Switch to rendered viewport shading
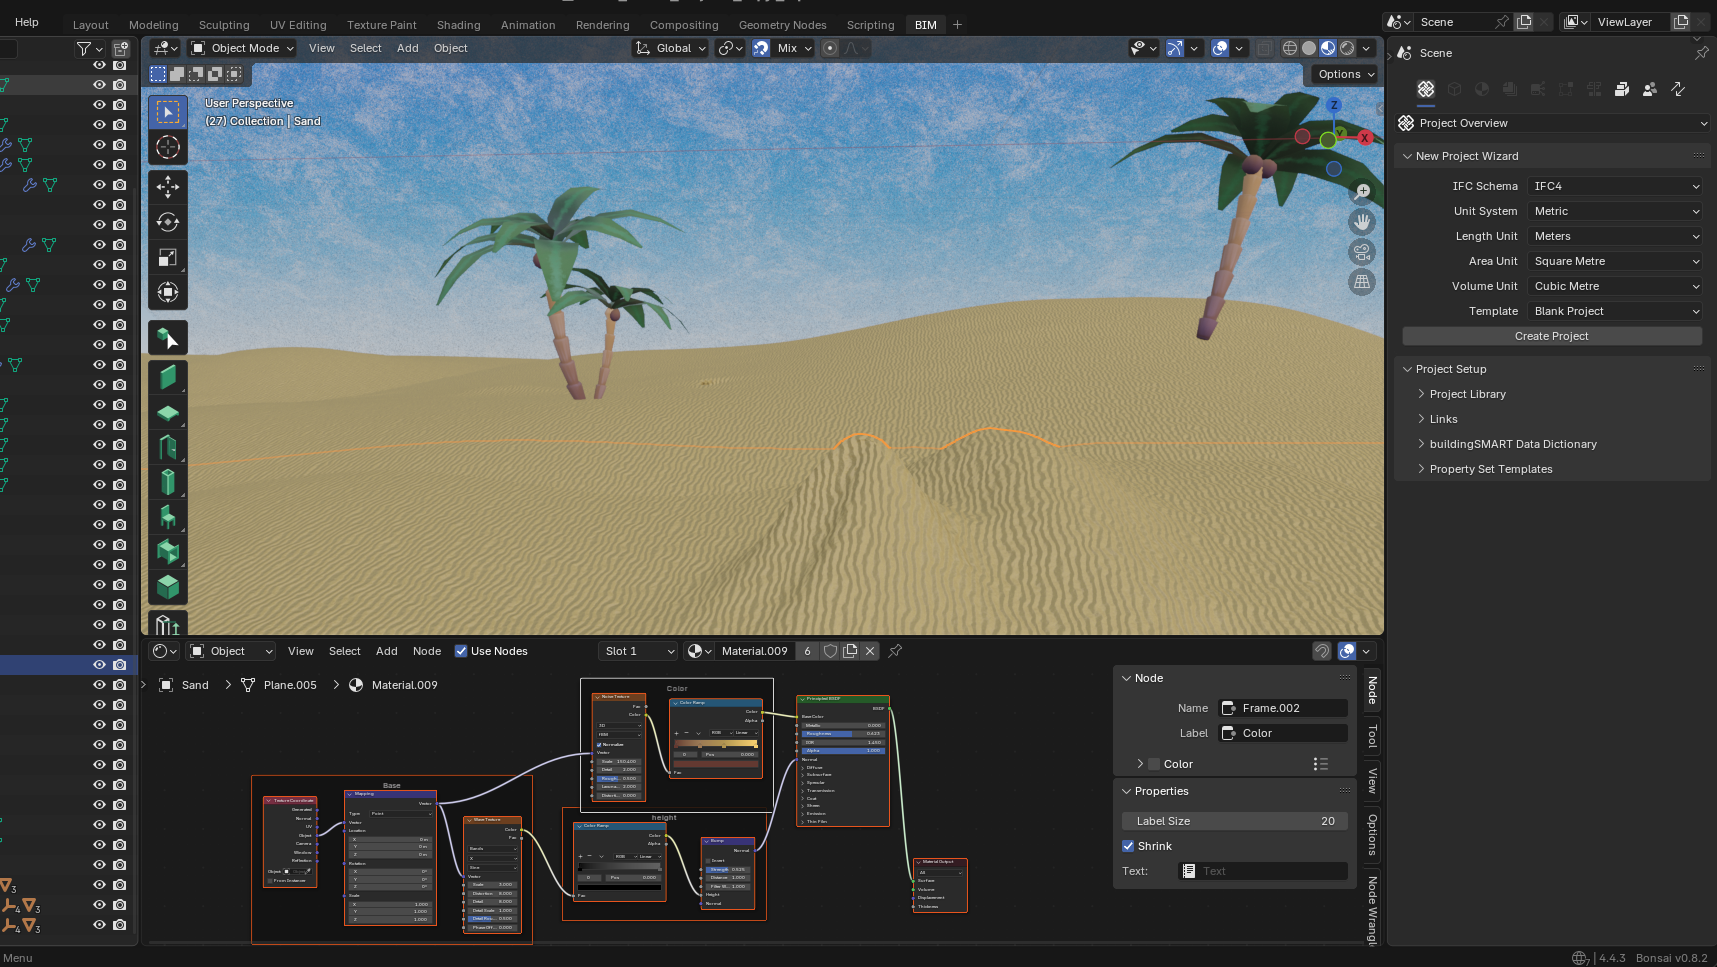The image size is (1717, 967). coord(1347,48)
